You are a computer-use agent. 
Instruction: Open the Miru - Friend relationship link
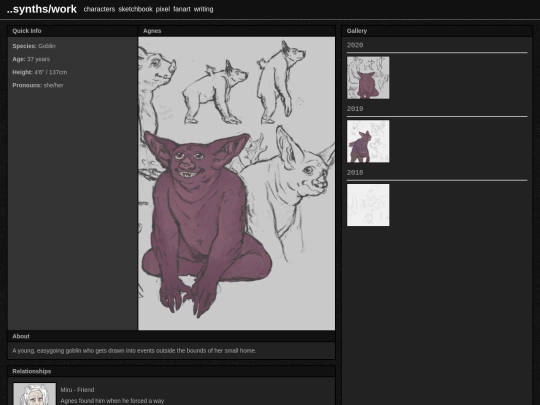click(77, 390)
